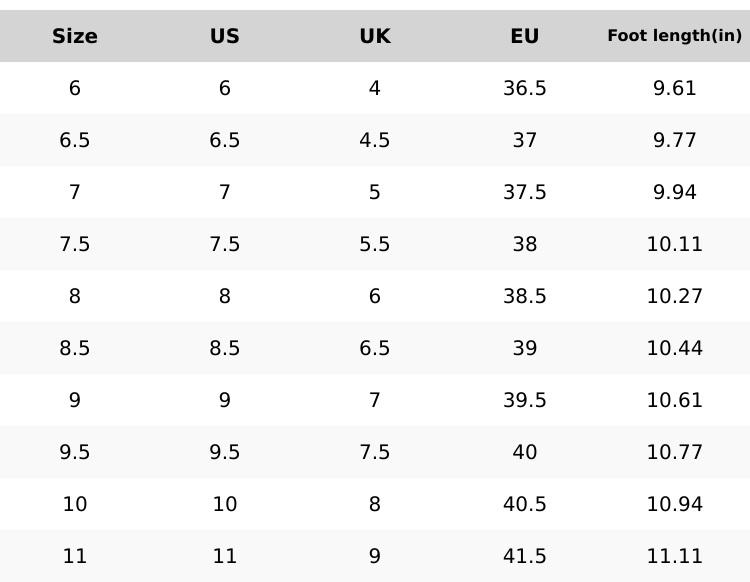Click UK size 4.5 cell
Image resolution: width=750 pixels, height=582 pixels.
(x=375, y=140)
